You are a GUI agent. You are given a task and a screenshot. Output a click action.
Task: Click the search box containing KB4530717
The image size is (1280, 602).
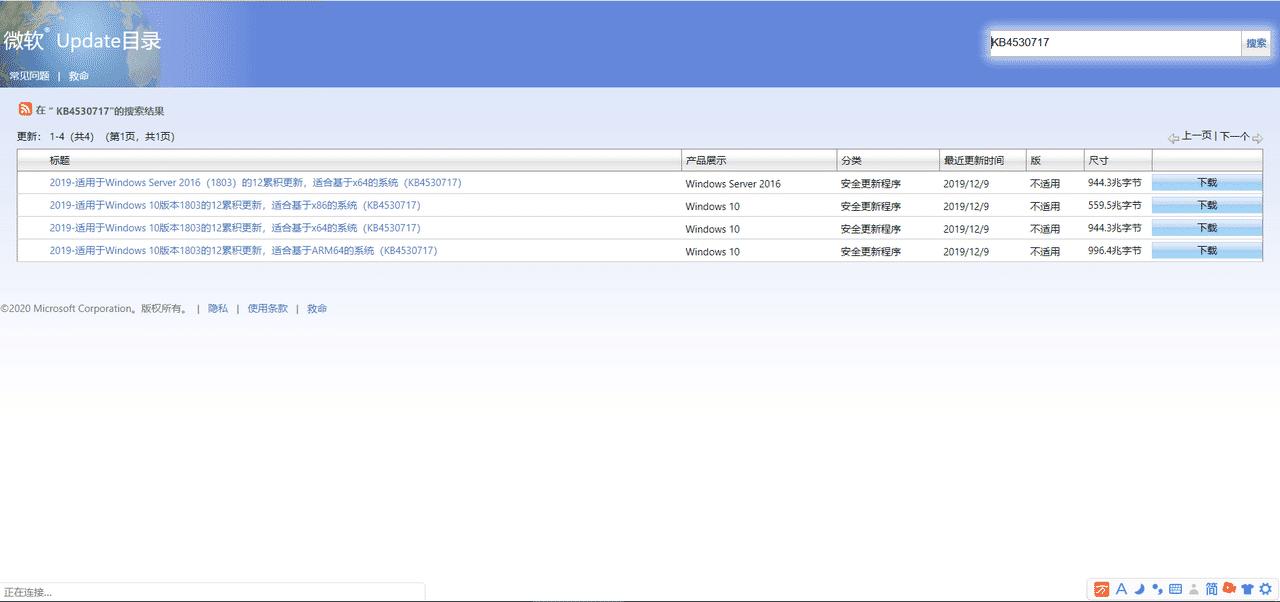click(1115, 43)
